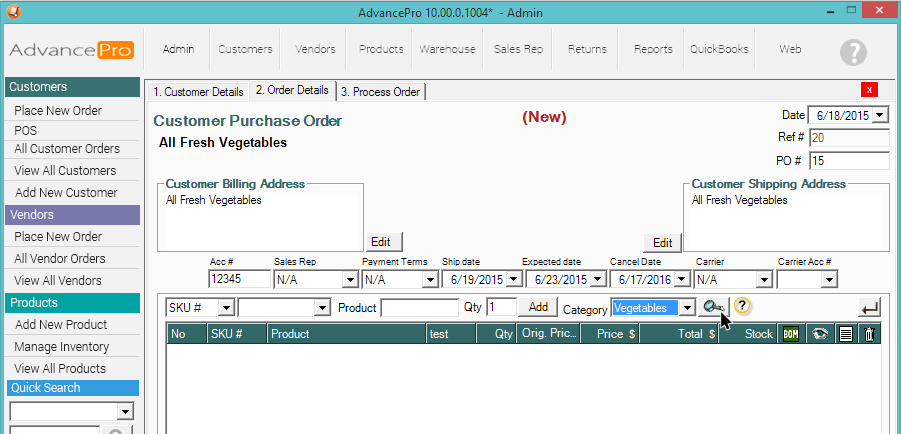Click the PO # input field
901x434 pixels.
tap(848, 161)
